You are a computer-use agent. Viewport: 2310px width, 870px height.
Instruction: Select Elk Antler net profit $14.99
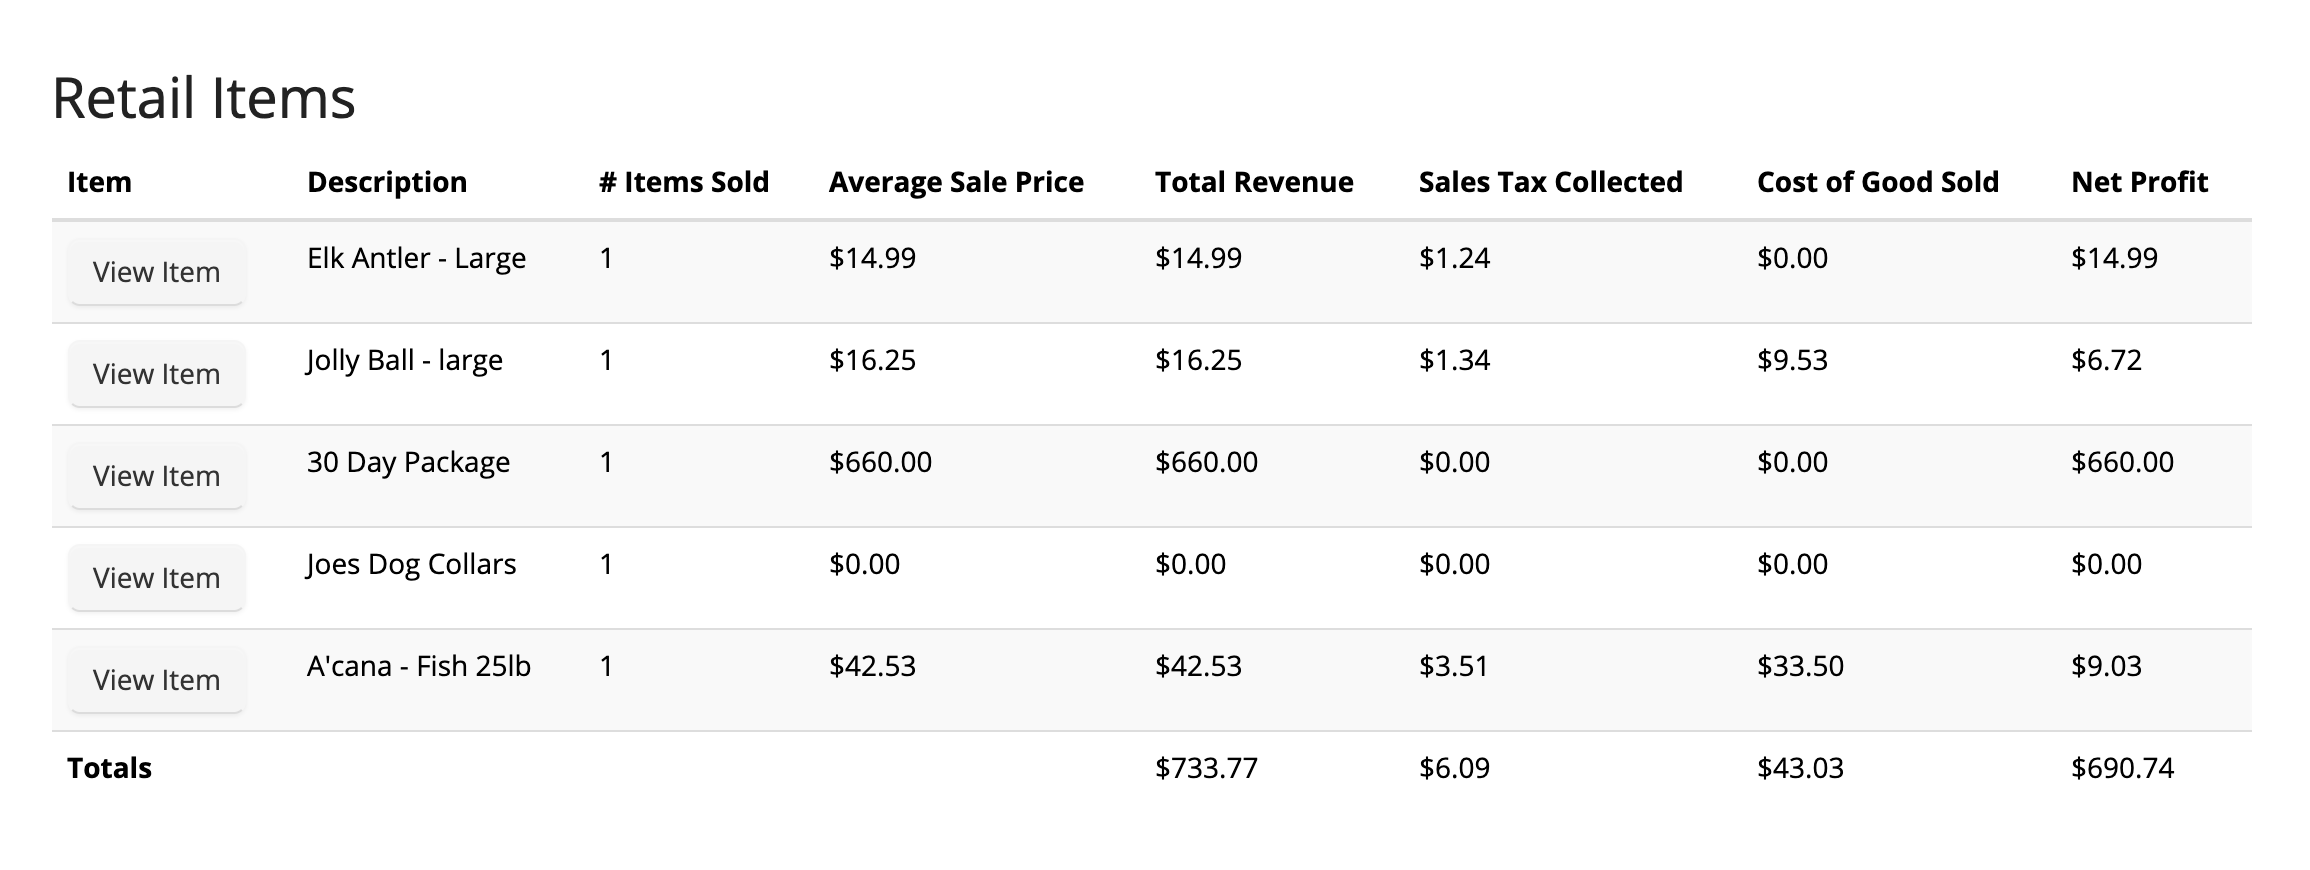coord(2114,259)
